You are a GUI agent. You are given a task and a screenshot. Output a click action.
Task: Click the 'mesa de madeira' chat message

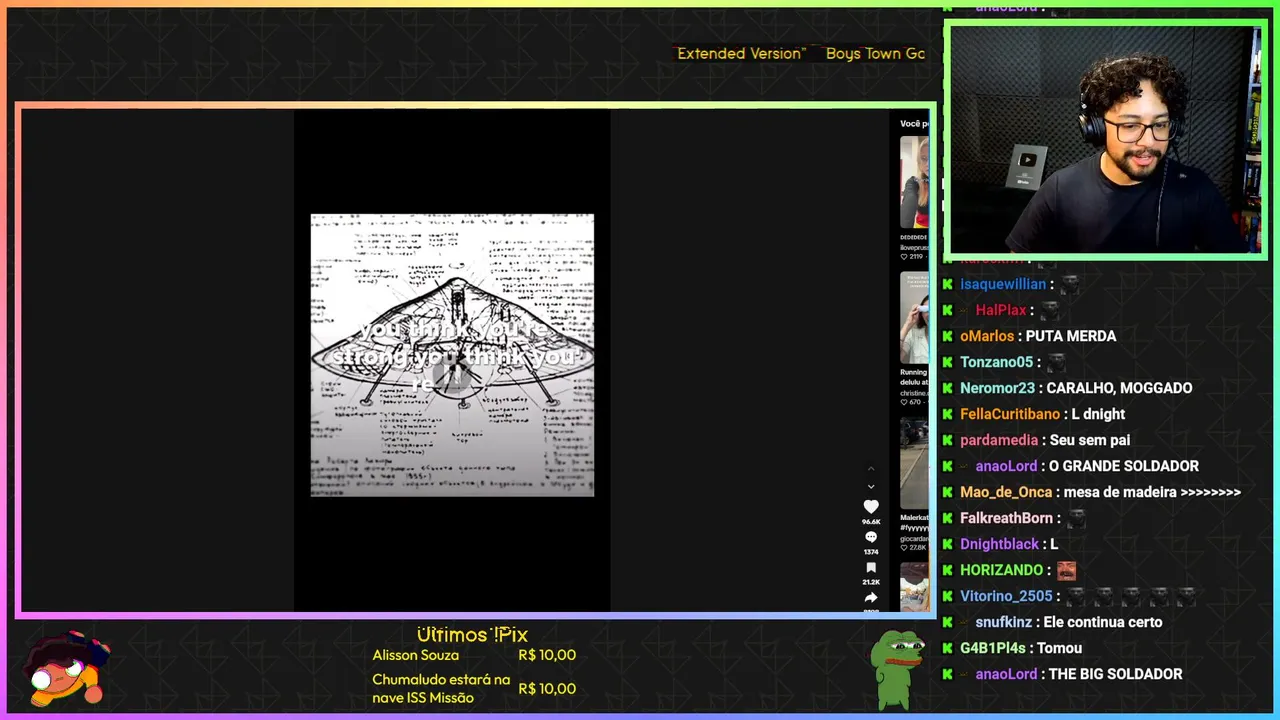1152,492
